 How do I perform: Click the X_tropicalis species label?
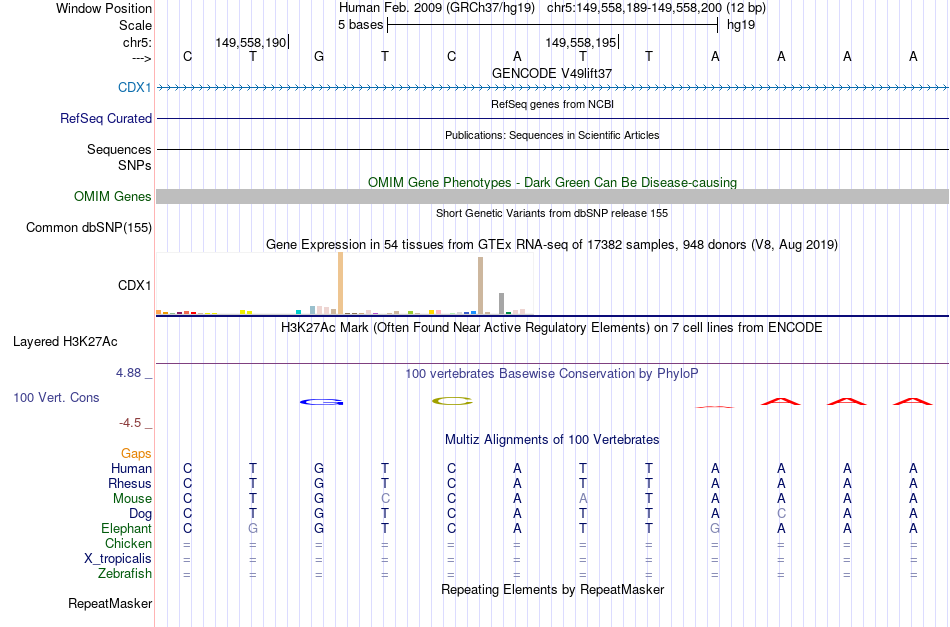(x=118, y=559)
